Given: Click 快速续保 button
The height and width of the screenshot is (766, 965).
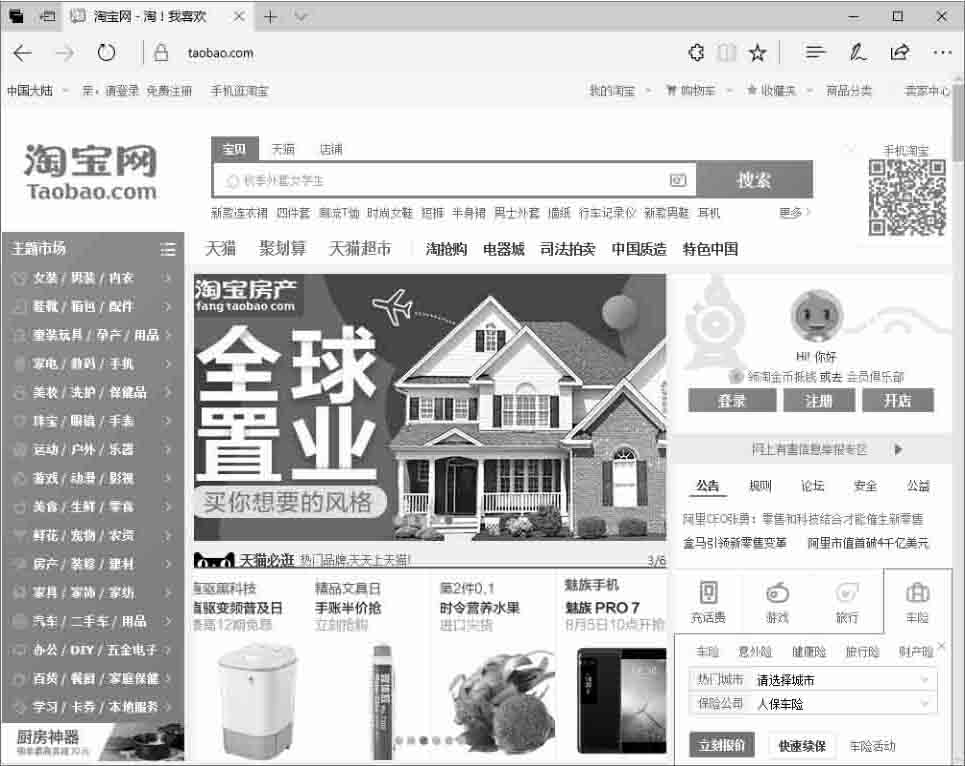Looking at the screenshot, I should coord(802,746).
